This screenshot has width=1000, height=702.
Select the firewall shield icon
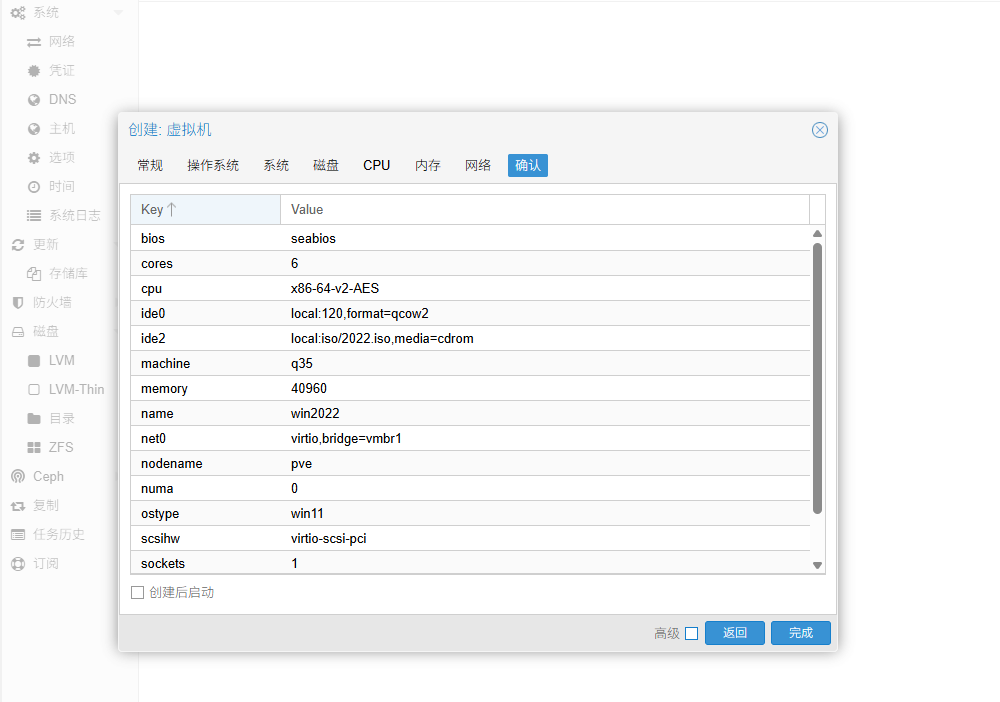(x=18, y=302)
